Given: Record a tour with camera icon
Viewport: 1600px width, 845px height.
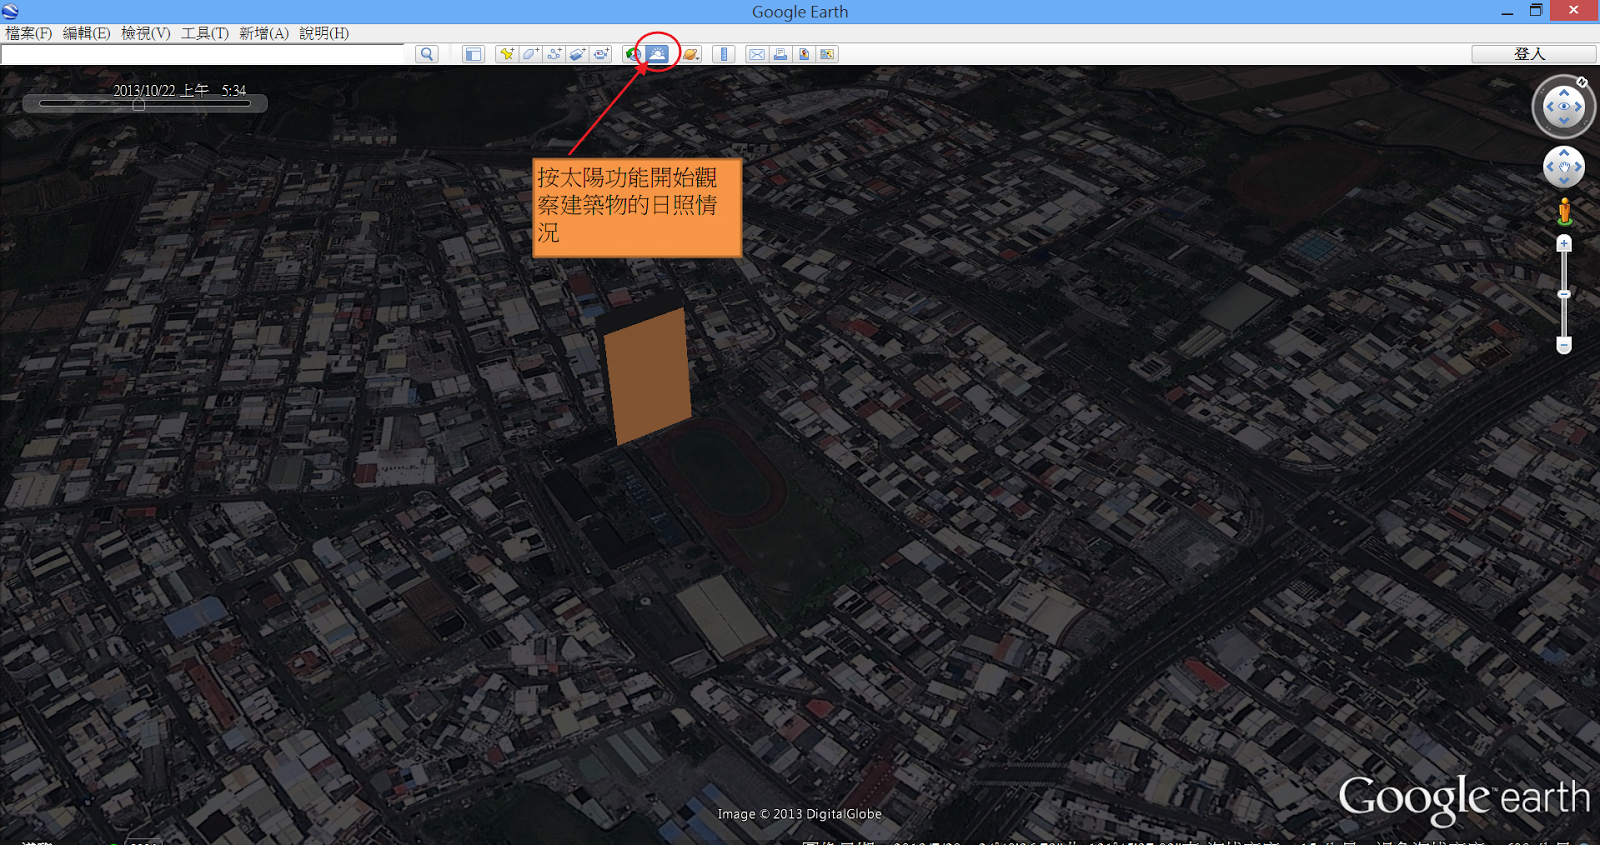Looking at the screenshot, I should pyautogui.click(x=601, y=54).
